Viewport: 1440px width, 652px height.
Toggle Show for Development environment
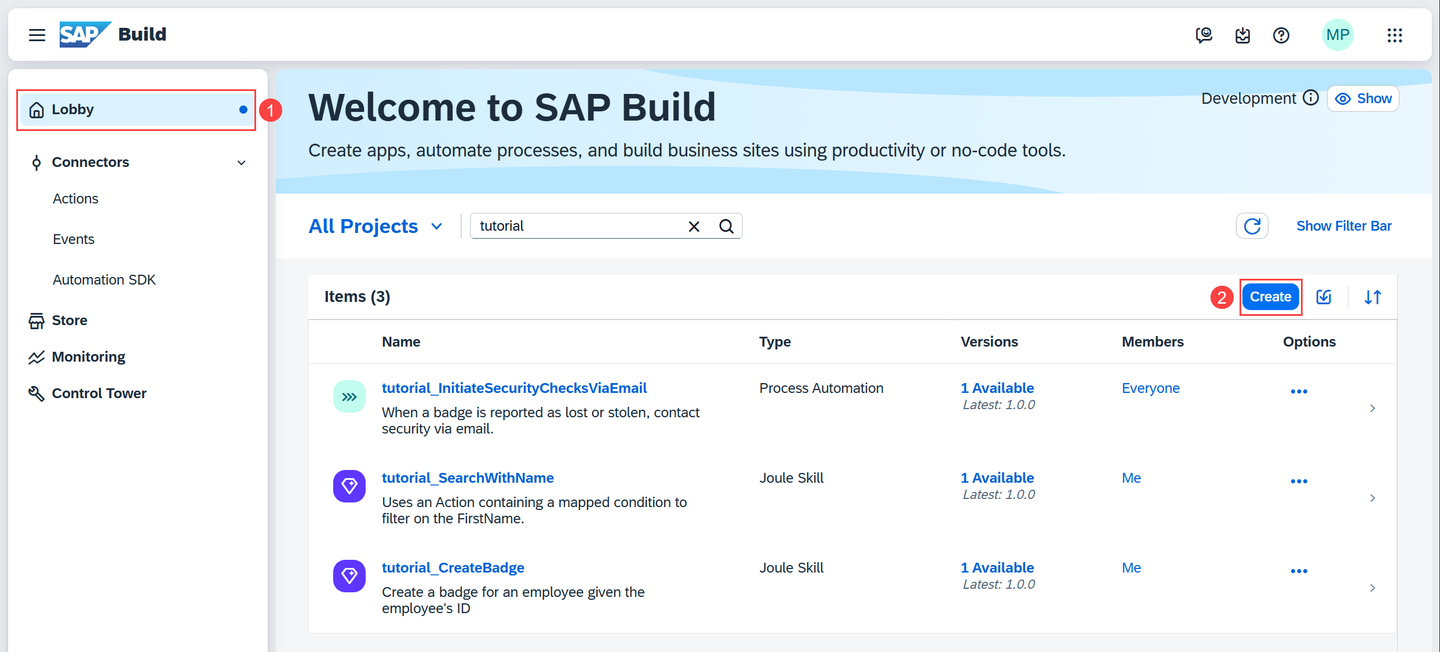point(1363,98)
